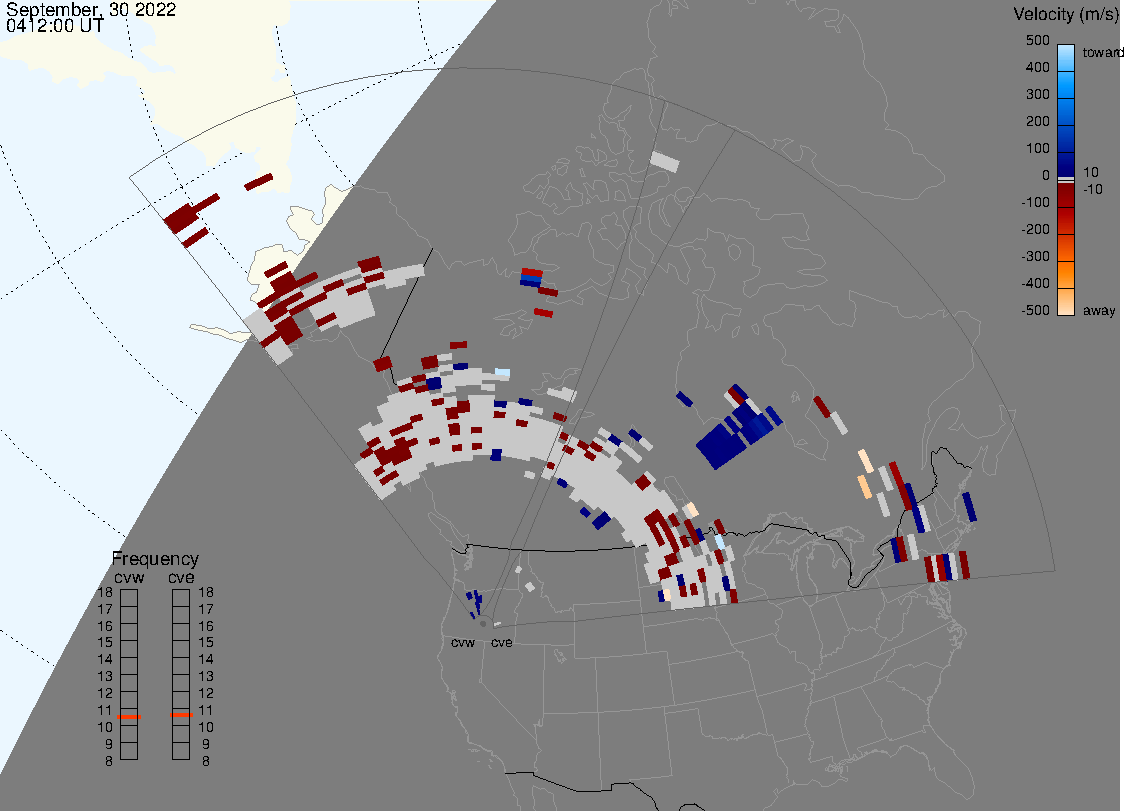1124x811 pixels.
Task: Click the 500 label on velocity scale
Action: coord(1037,40)
